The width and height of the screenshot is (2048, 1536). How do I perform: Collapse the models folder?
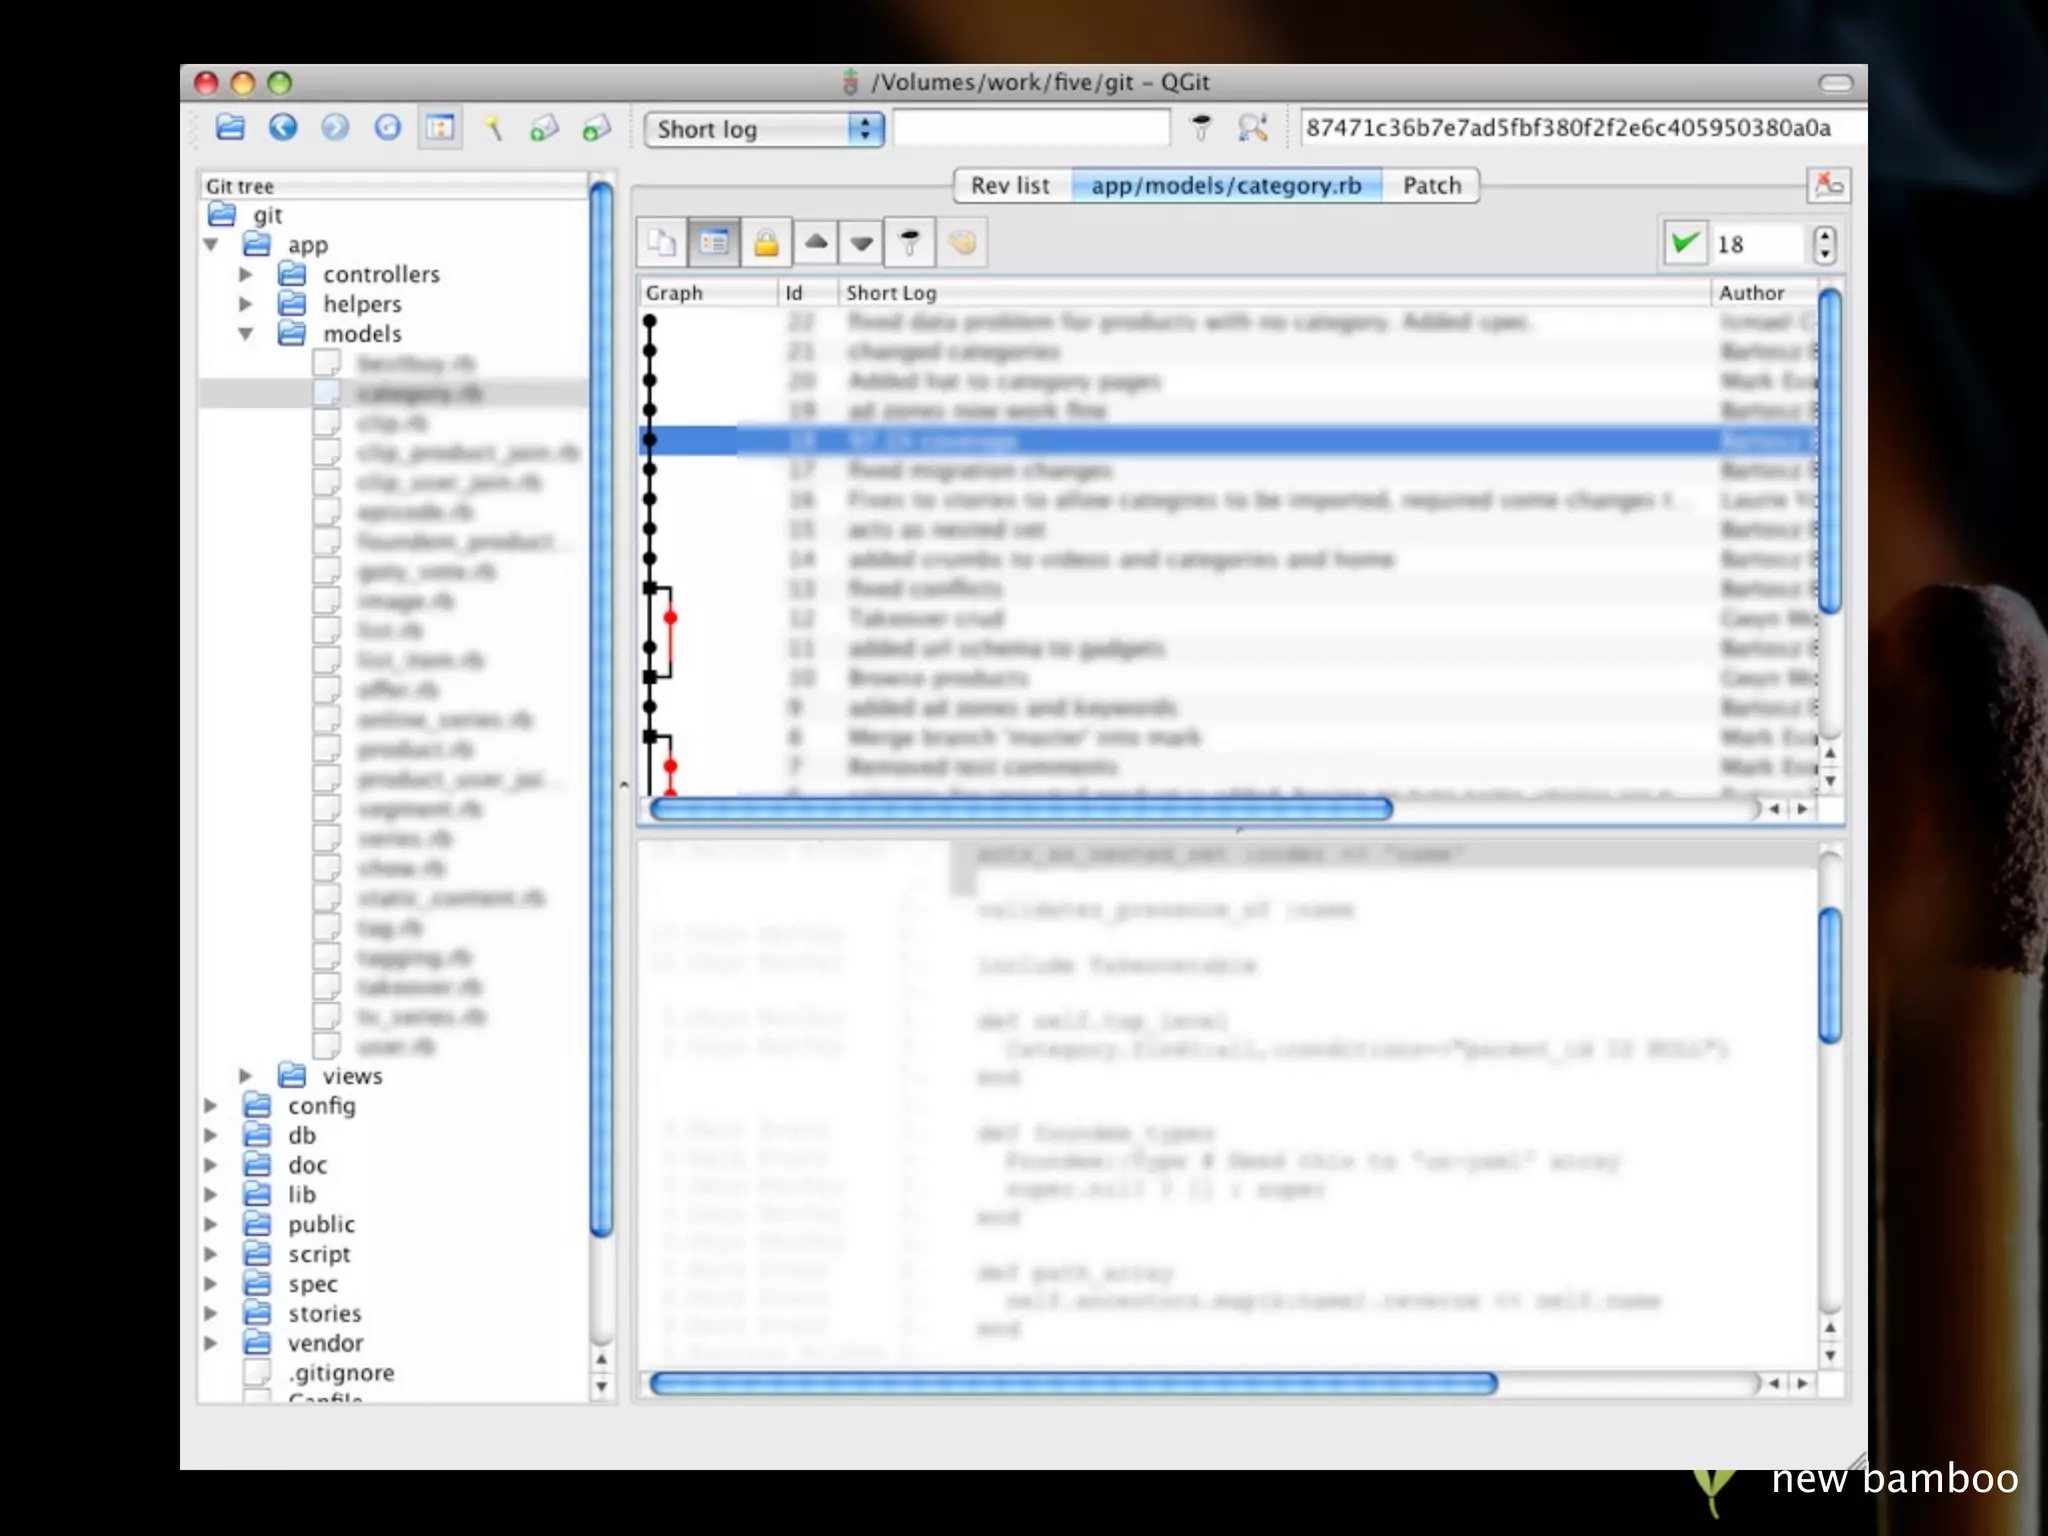pos(246,334)
